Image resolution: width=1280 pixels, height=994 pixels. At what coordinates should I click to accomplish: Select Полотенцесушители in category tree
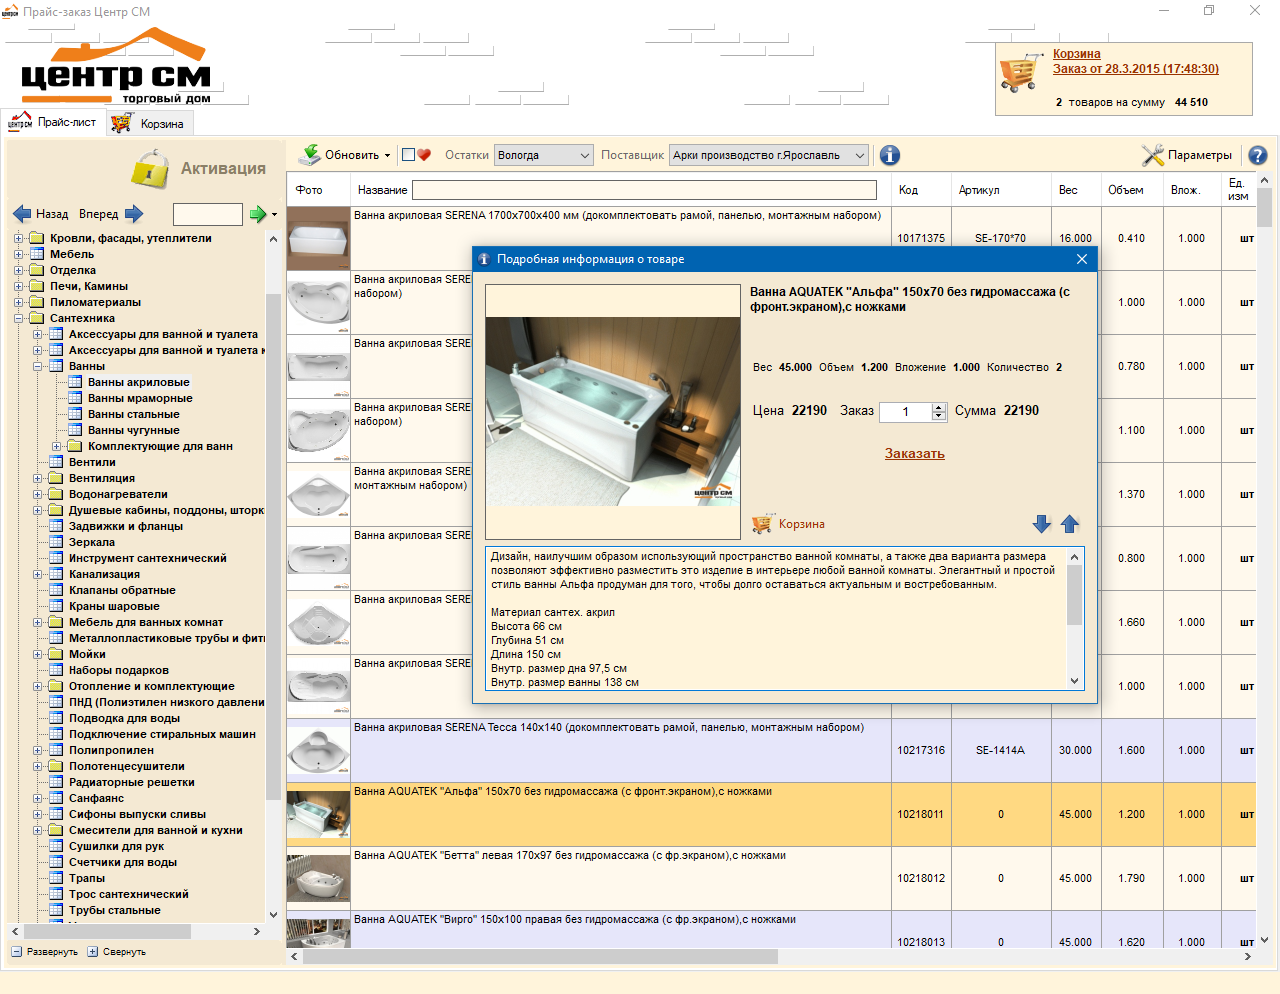[x=126, y=766]
